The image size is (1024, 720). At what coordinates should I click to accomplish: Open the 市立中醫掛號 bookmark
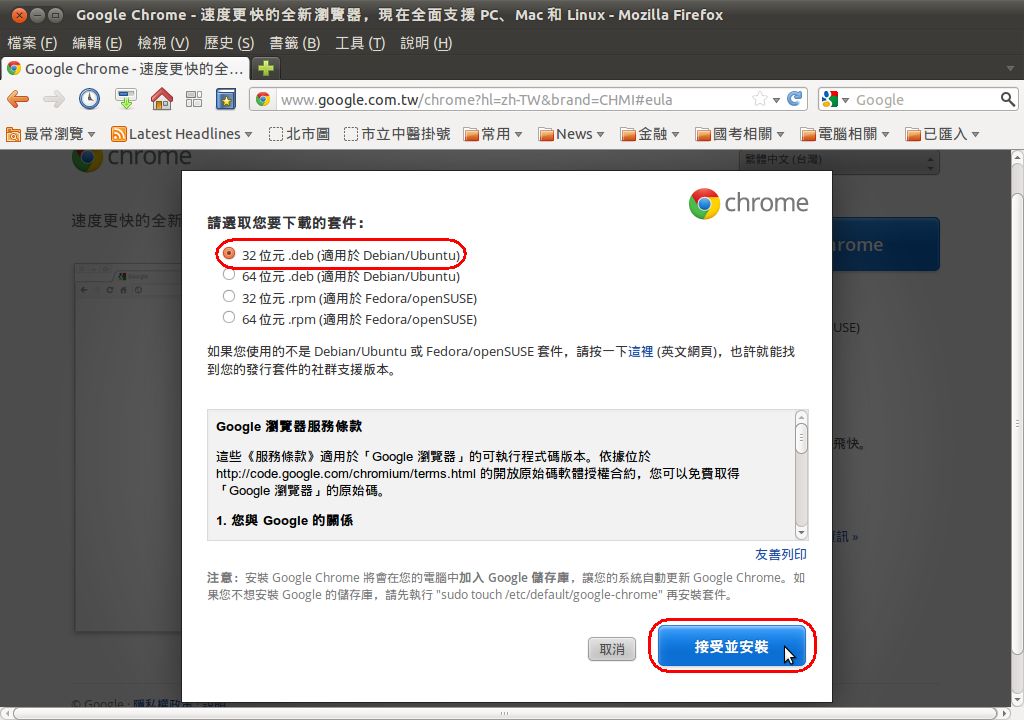pos(397,134)
